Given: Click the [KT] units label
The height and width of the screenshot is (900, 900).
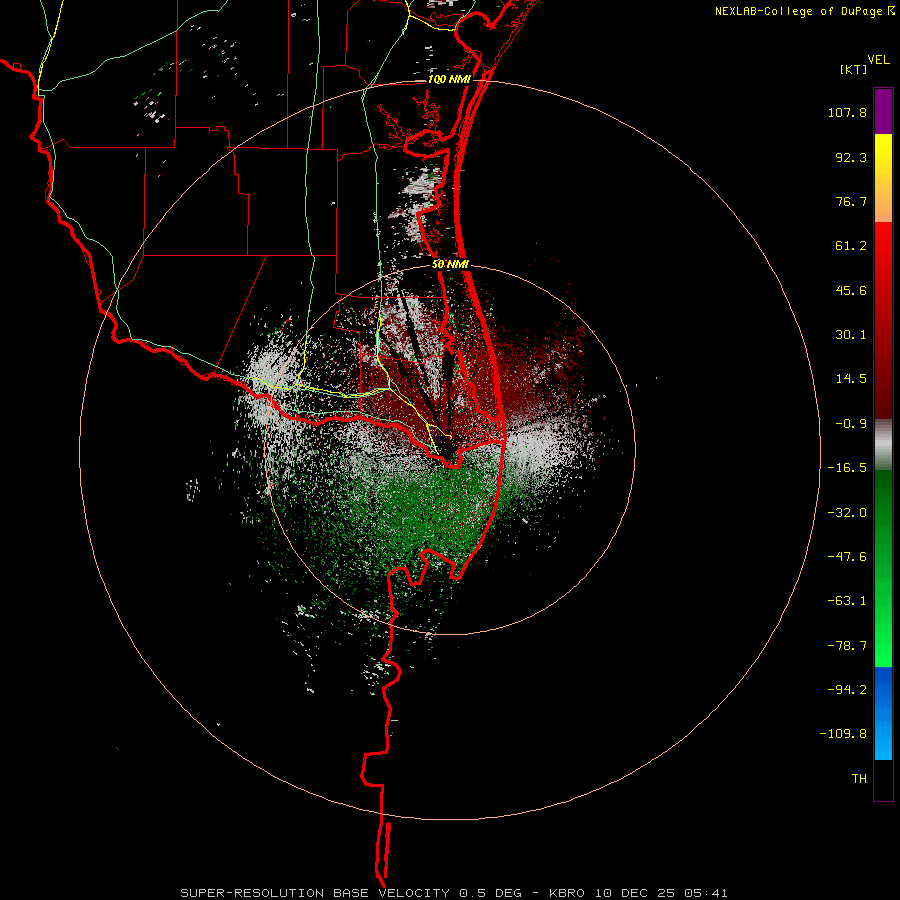Looking at the screenshot, I should click(x=854, y=69).
